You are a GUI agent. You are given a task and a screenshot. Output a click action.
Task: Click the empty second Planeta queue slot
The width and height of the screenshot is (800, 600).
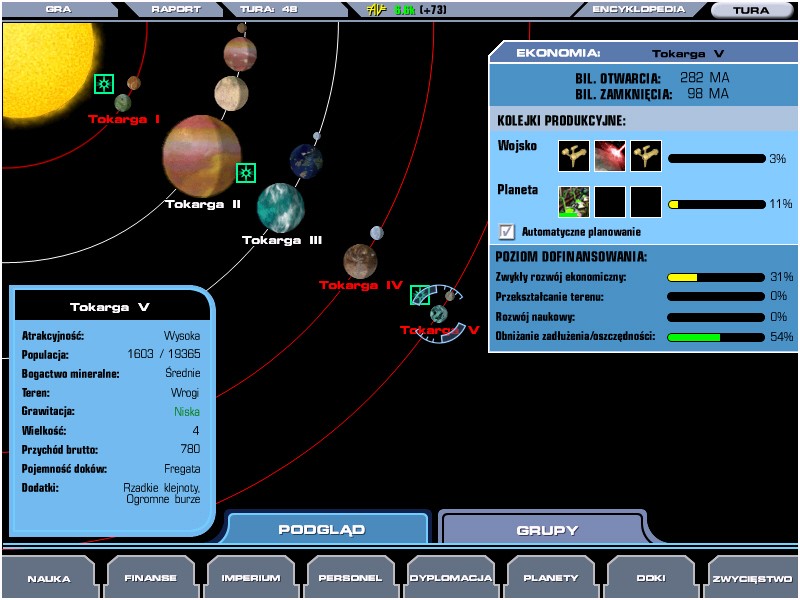[x=610, y=202]
